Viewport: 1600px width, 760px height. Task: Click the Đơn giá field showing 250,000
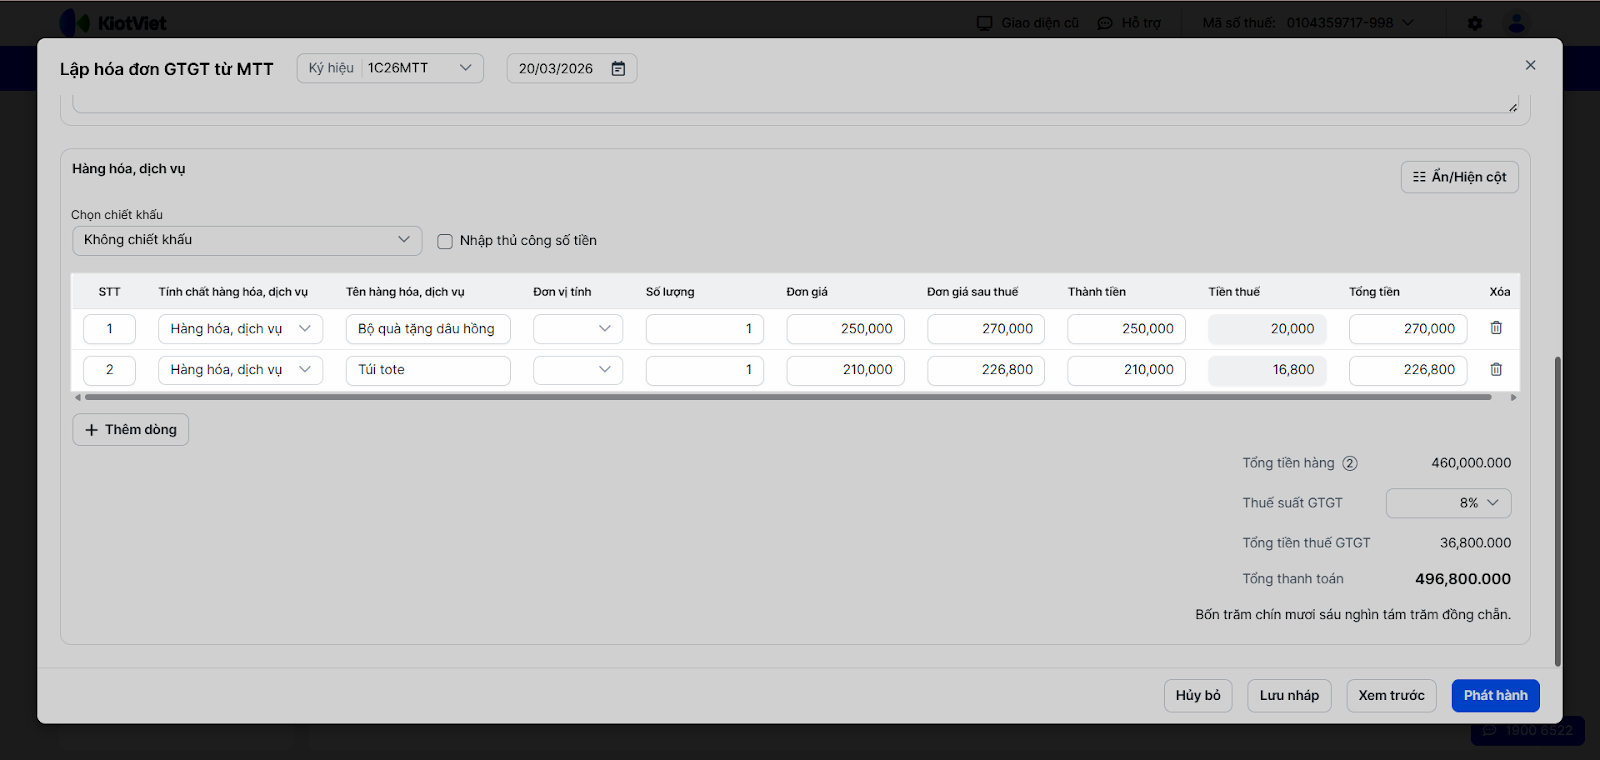coord(845,329)
